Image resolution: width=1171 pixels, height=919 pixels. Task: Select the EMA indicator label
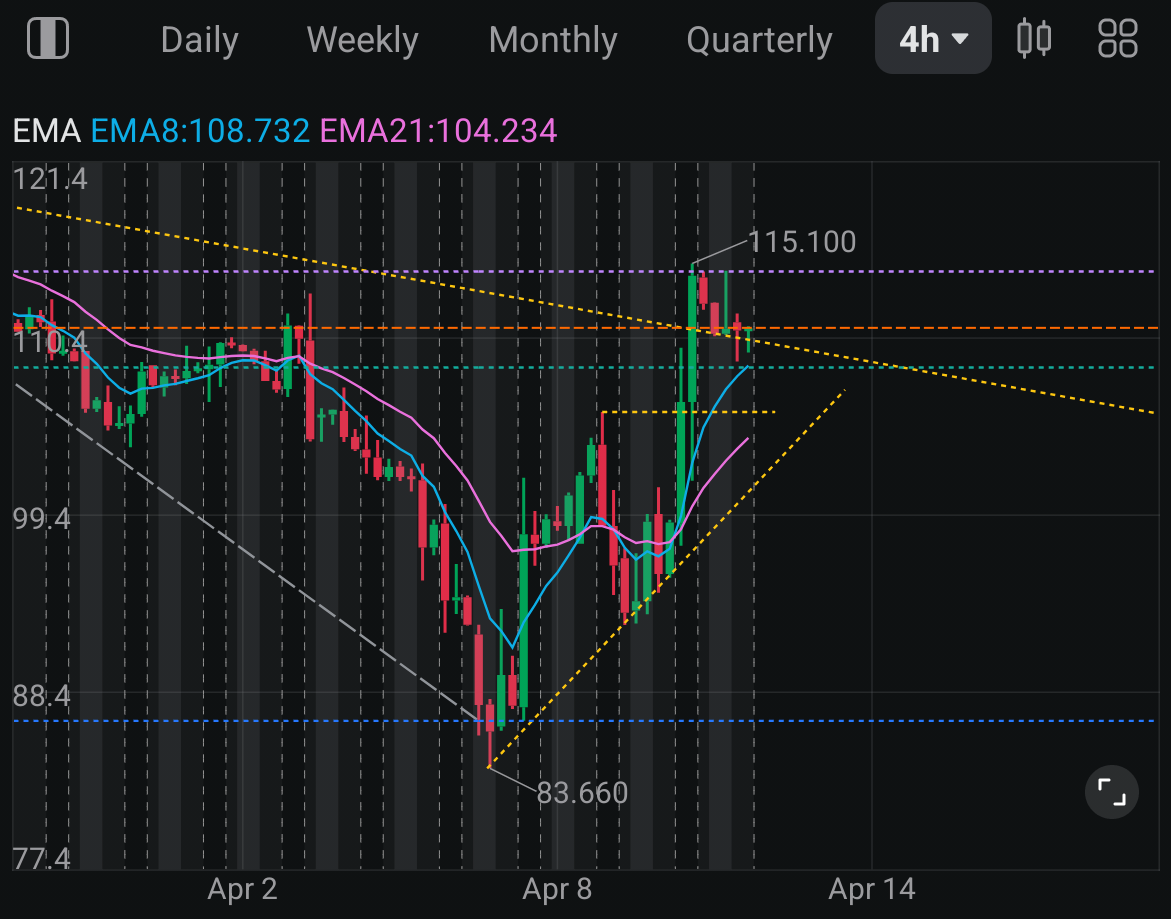[x=46, y=131]
